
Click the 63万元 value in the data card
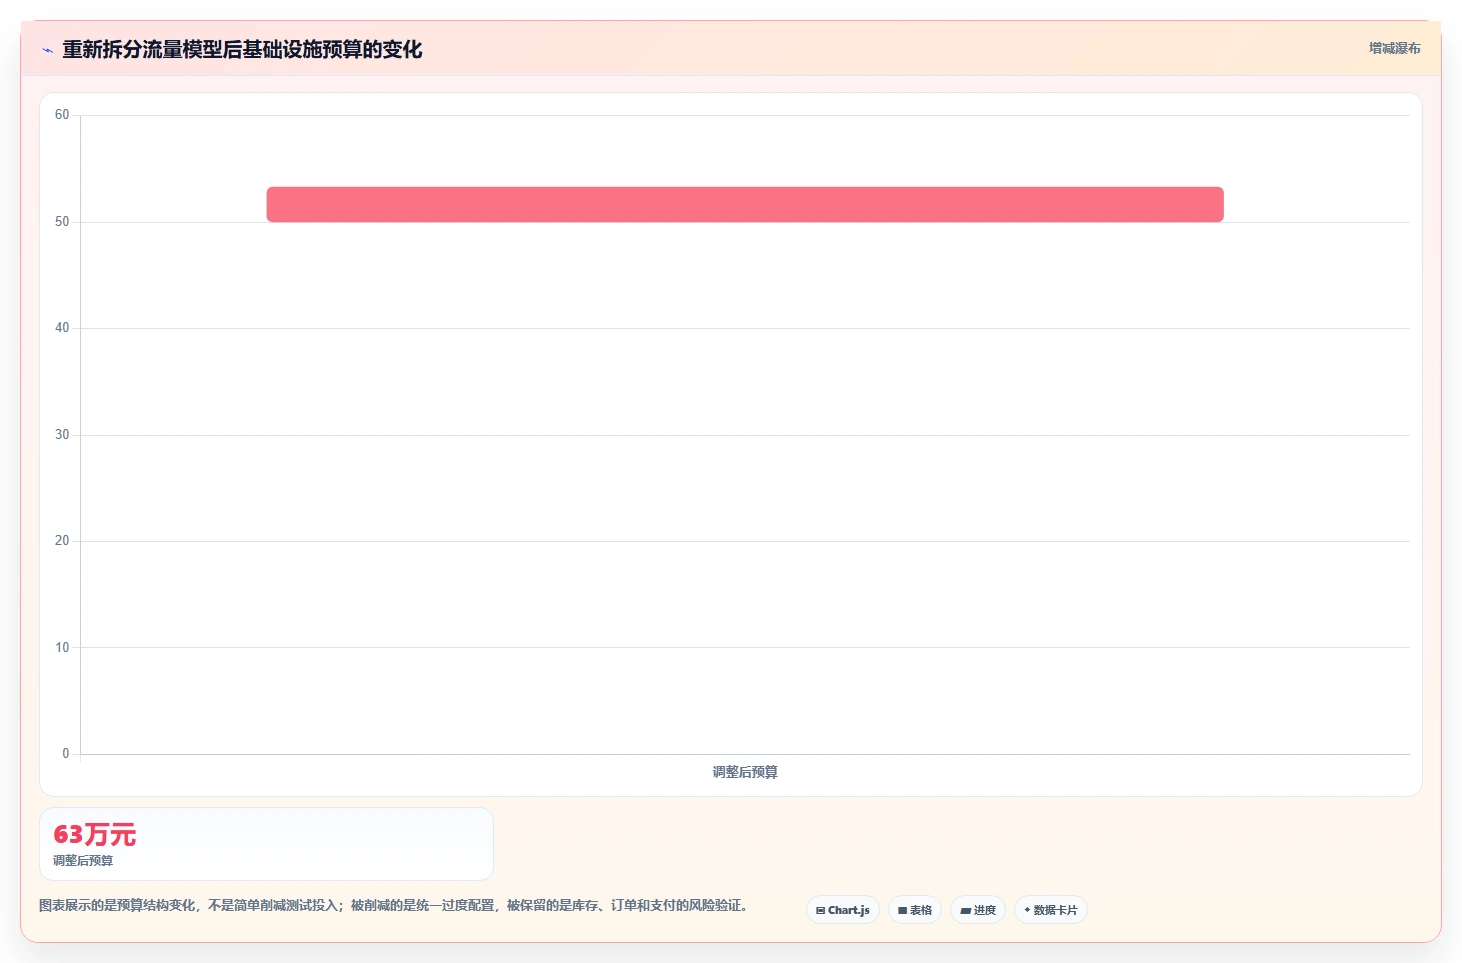(x=95, y=834)
